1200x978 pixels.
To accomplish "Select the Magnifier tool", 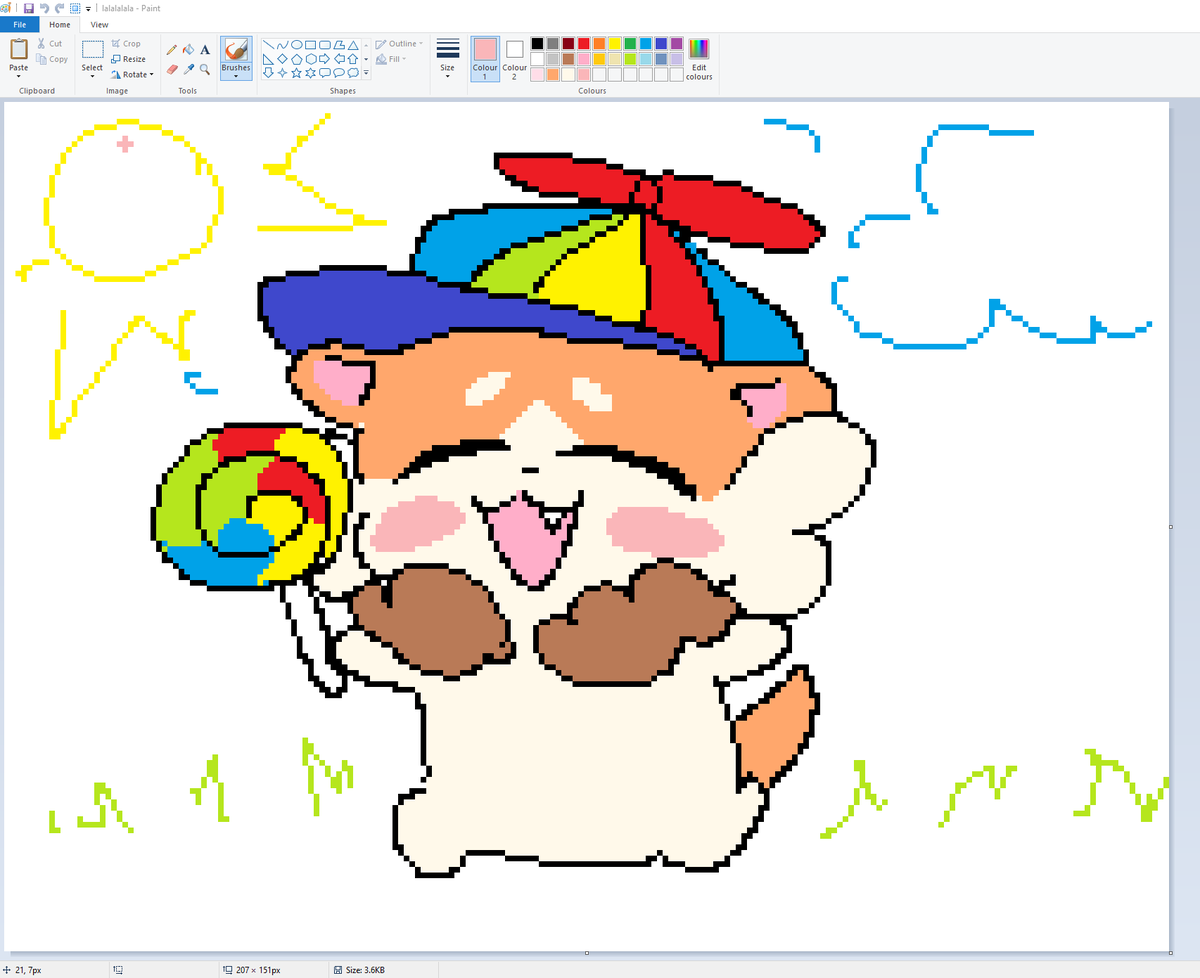I will tap(205, 70).
